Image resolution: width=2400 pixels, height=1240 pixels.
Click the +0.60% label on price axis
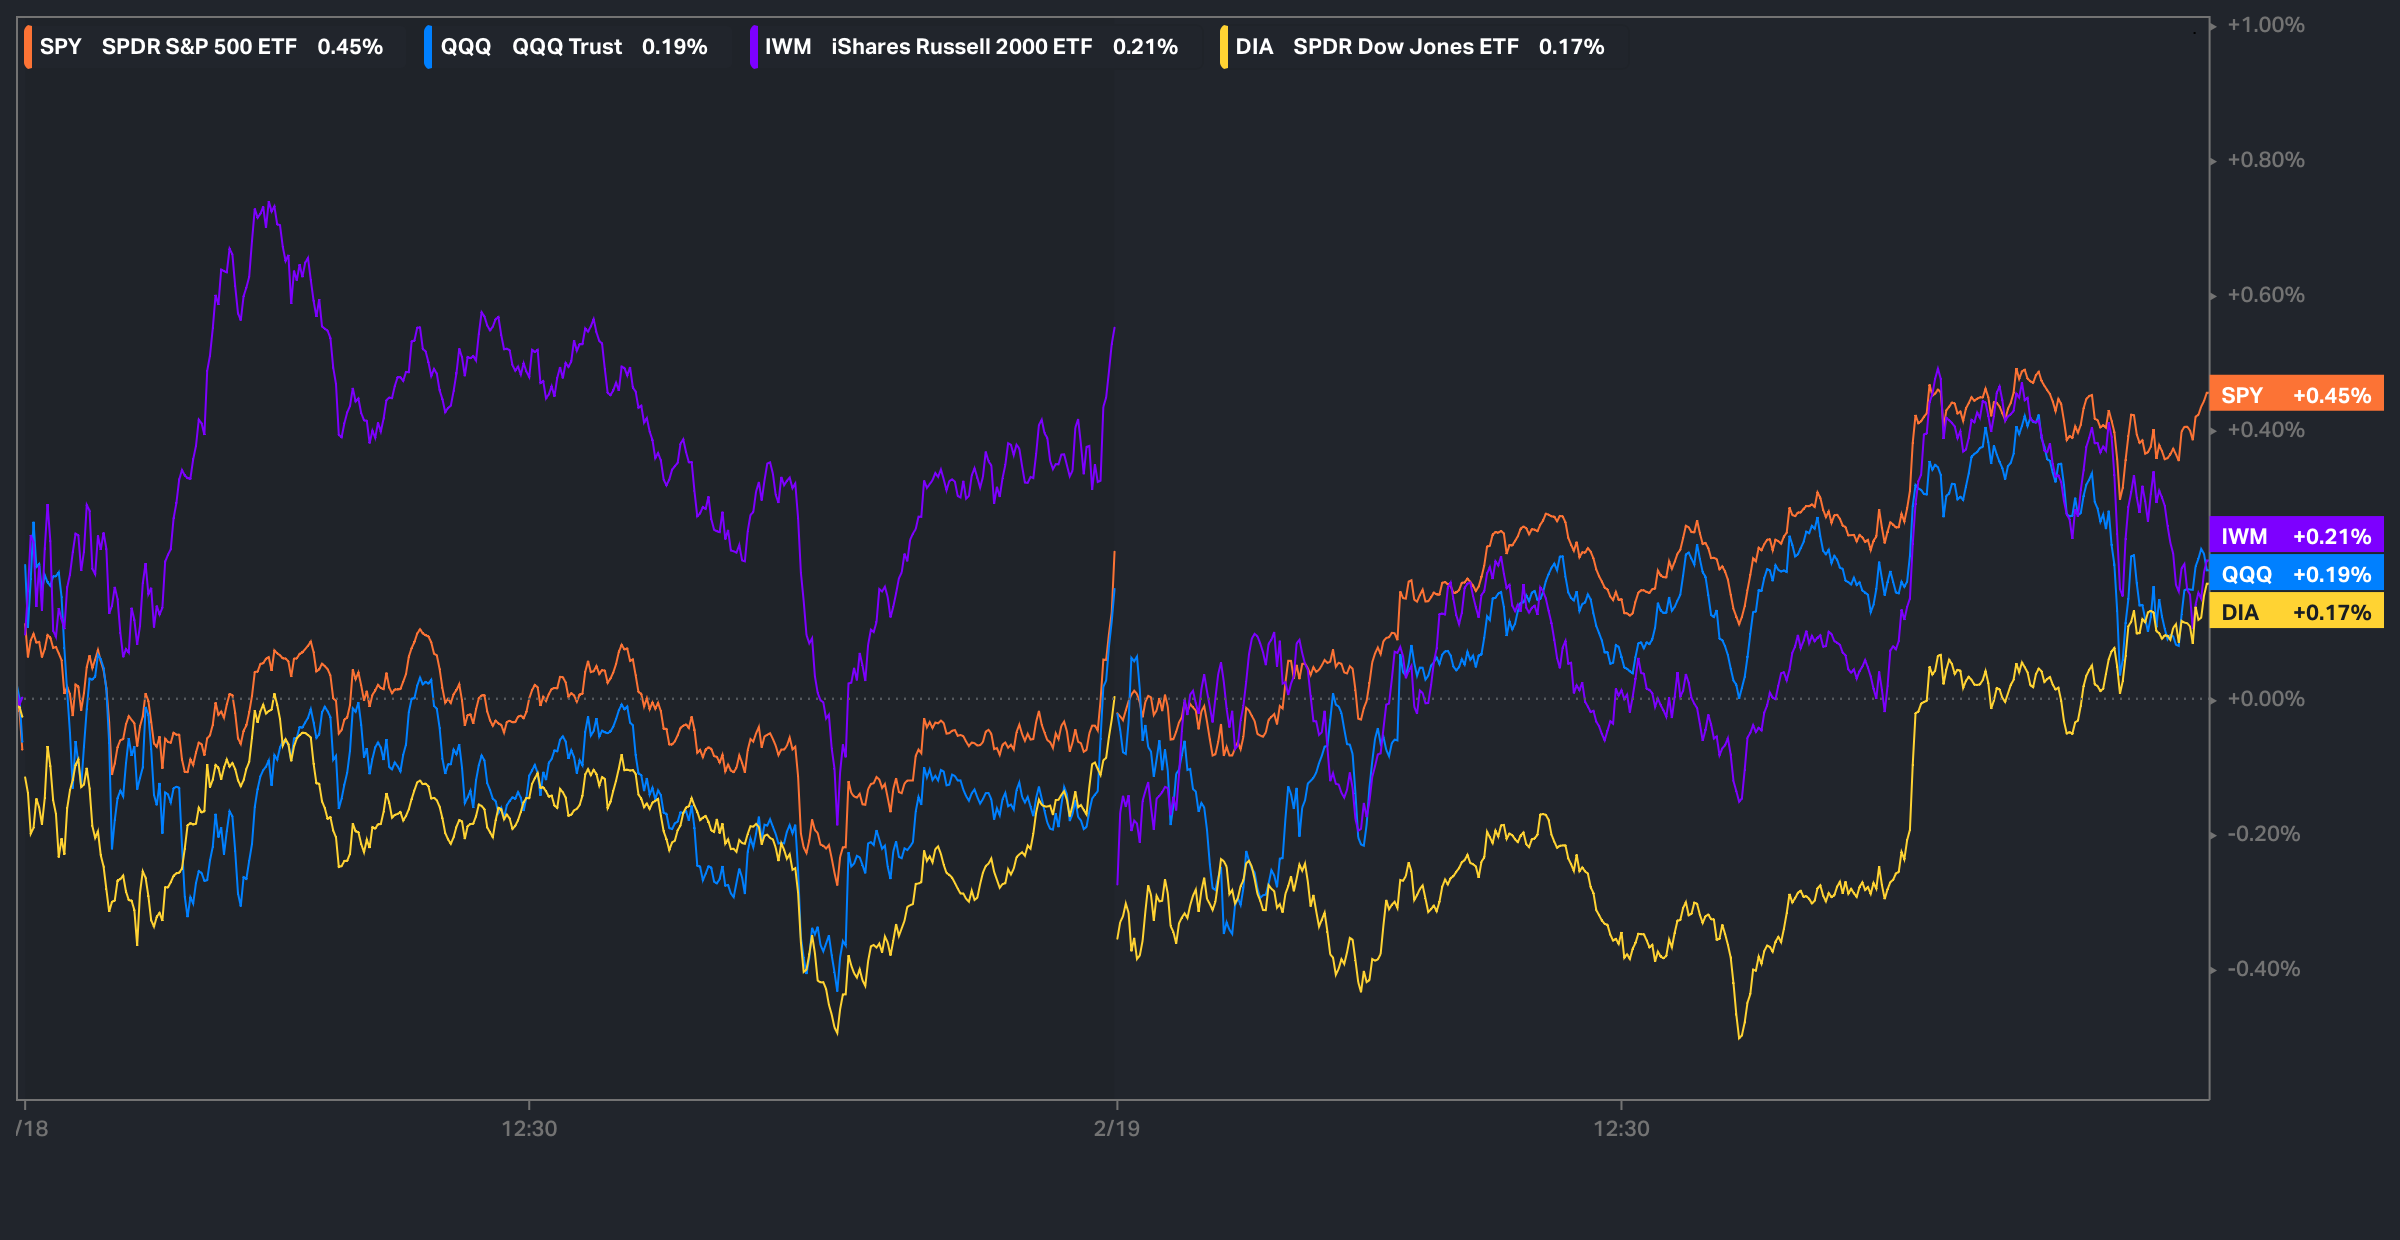click(x=2266, y=295)
